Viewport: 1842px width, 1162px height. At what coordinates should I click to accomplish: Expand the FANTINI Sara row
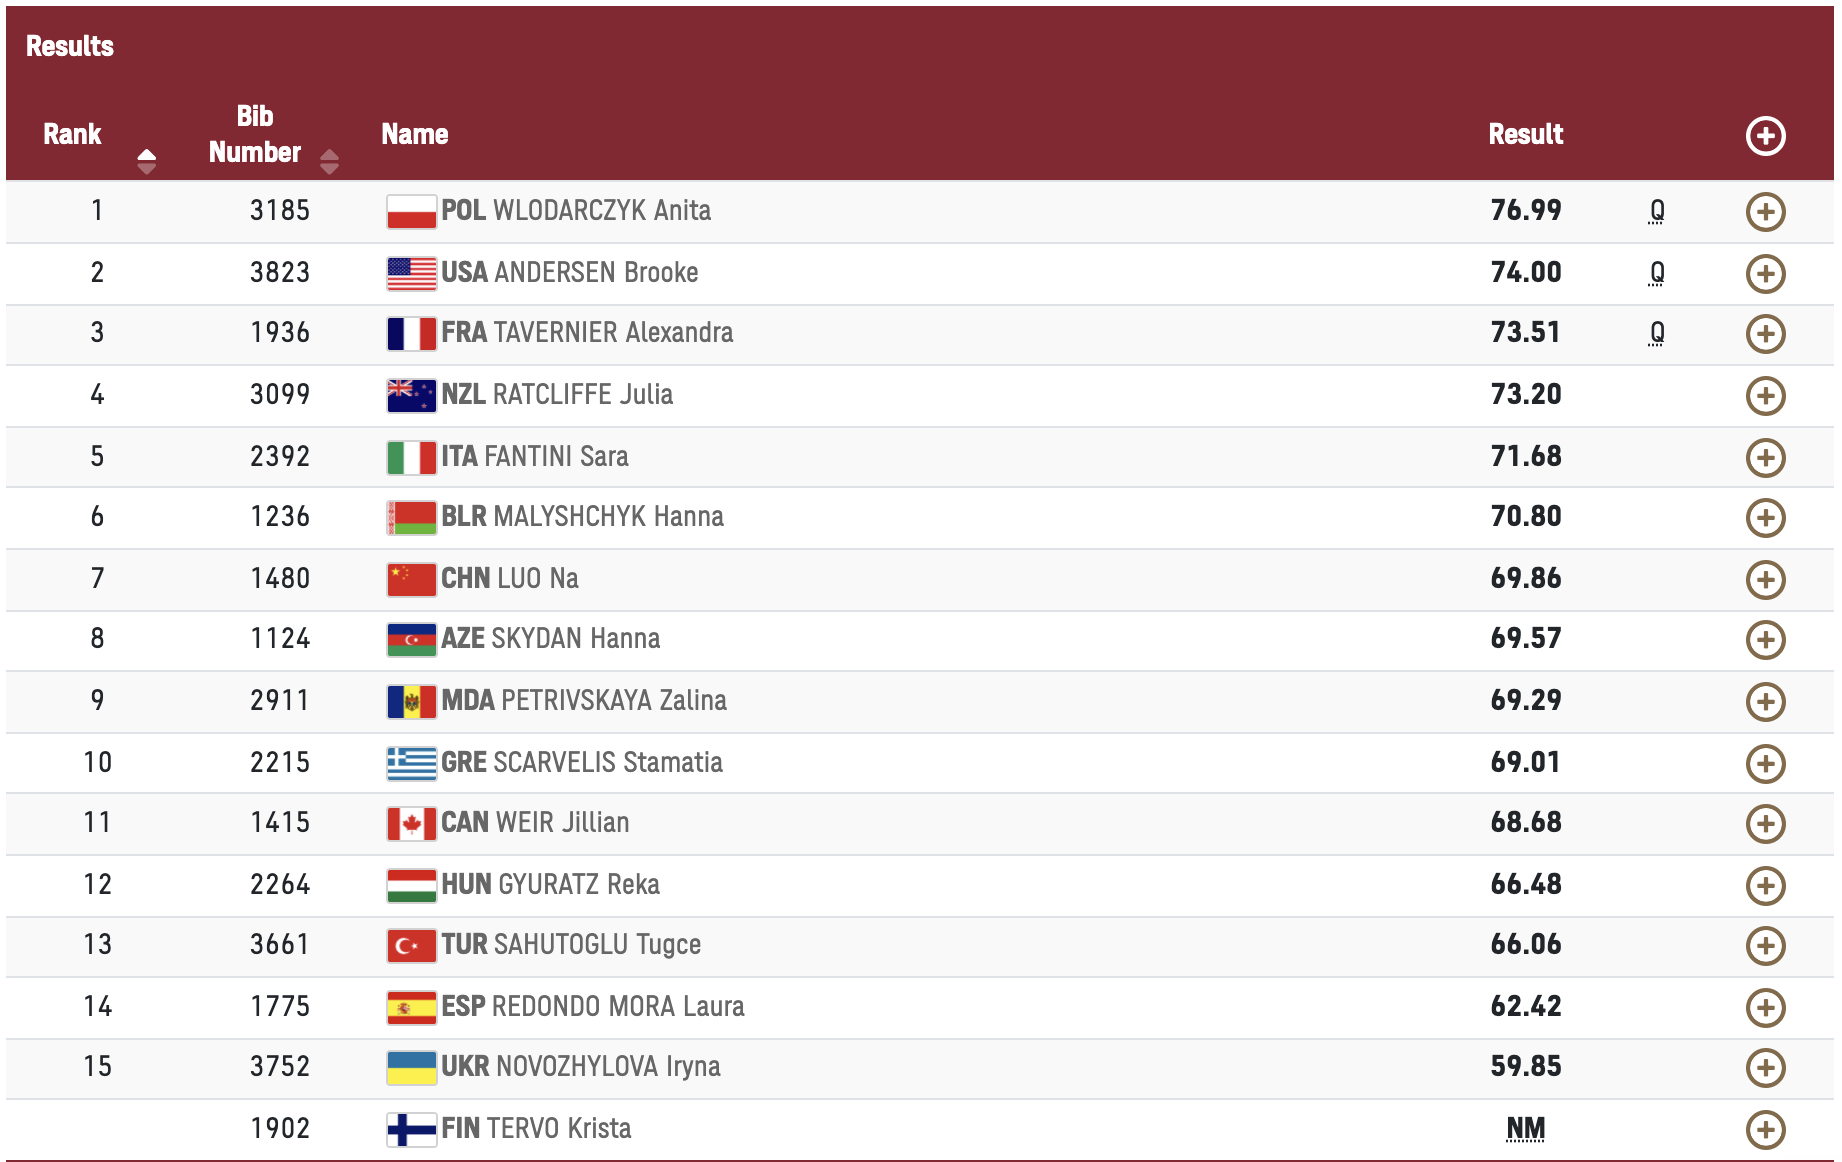pos(1765,458)
